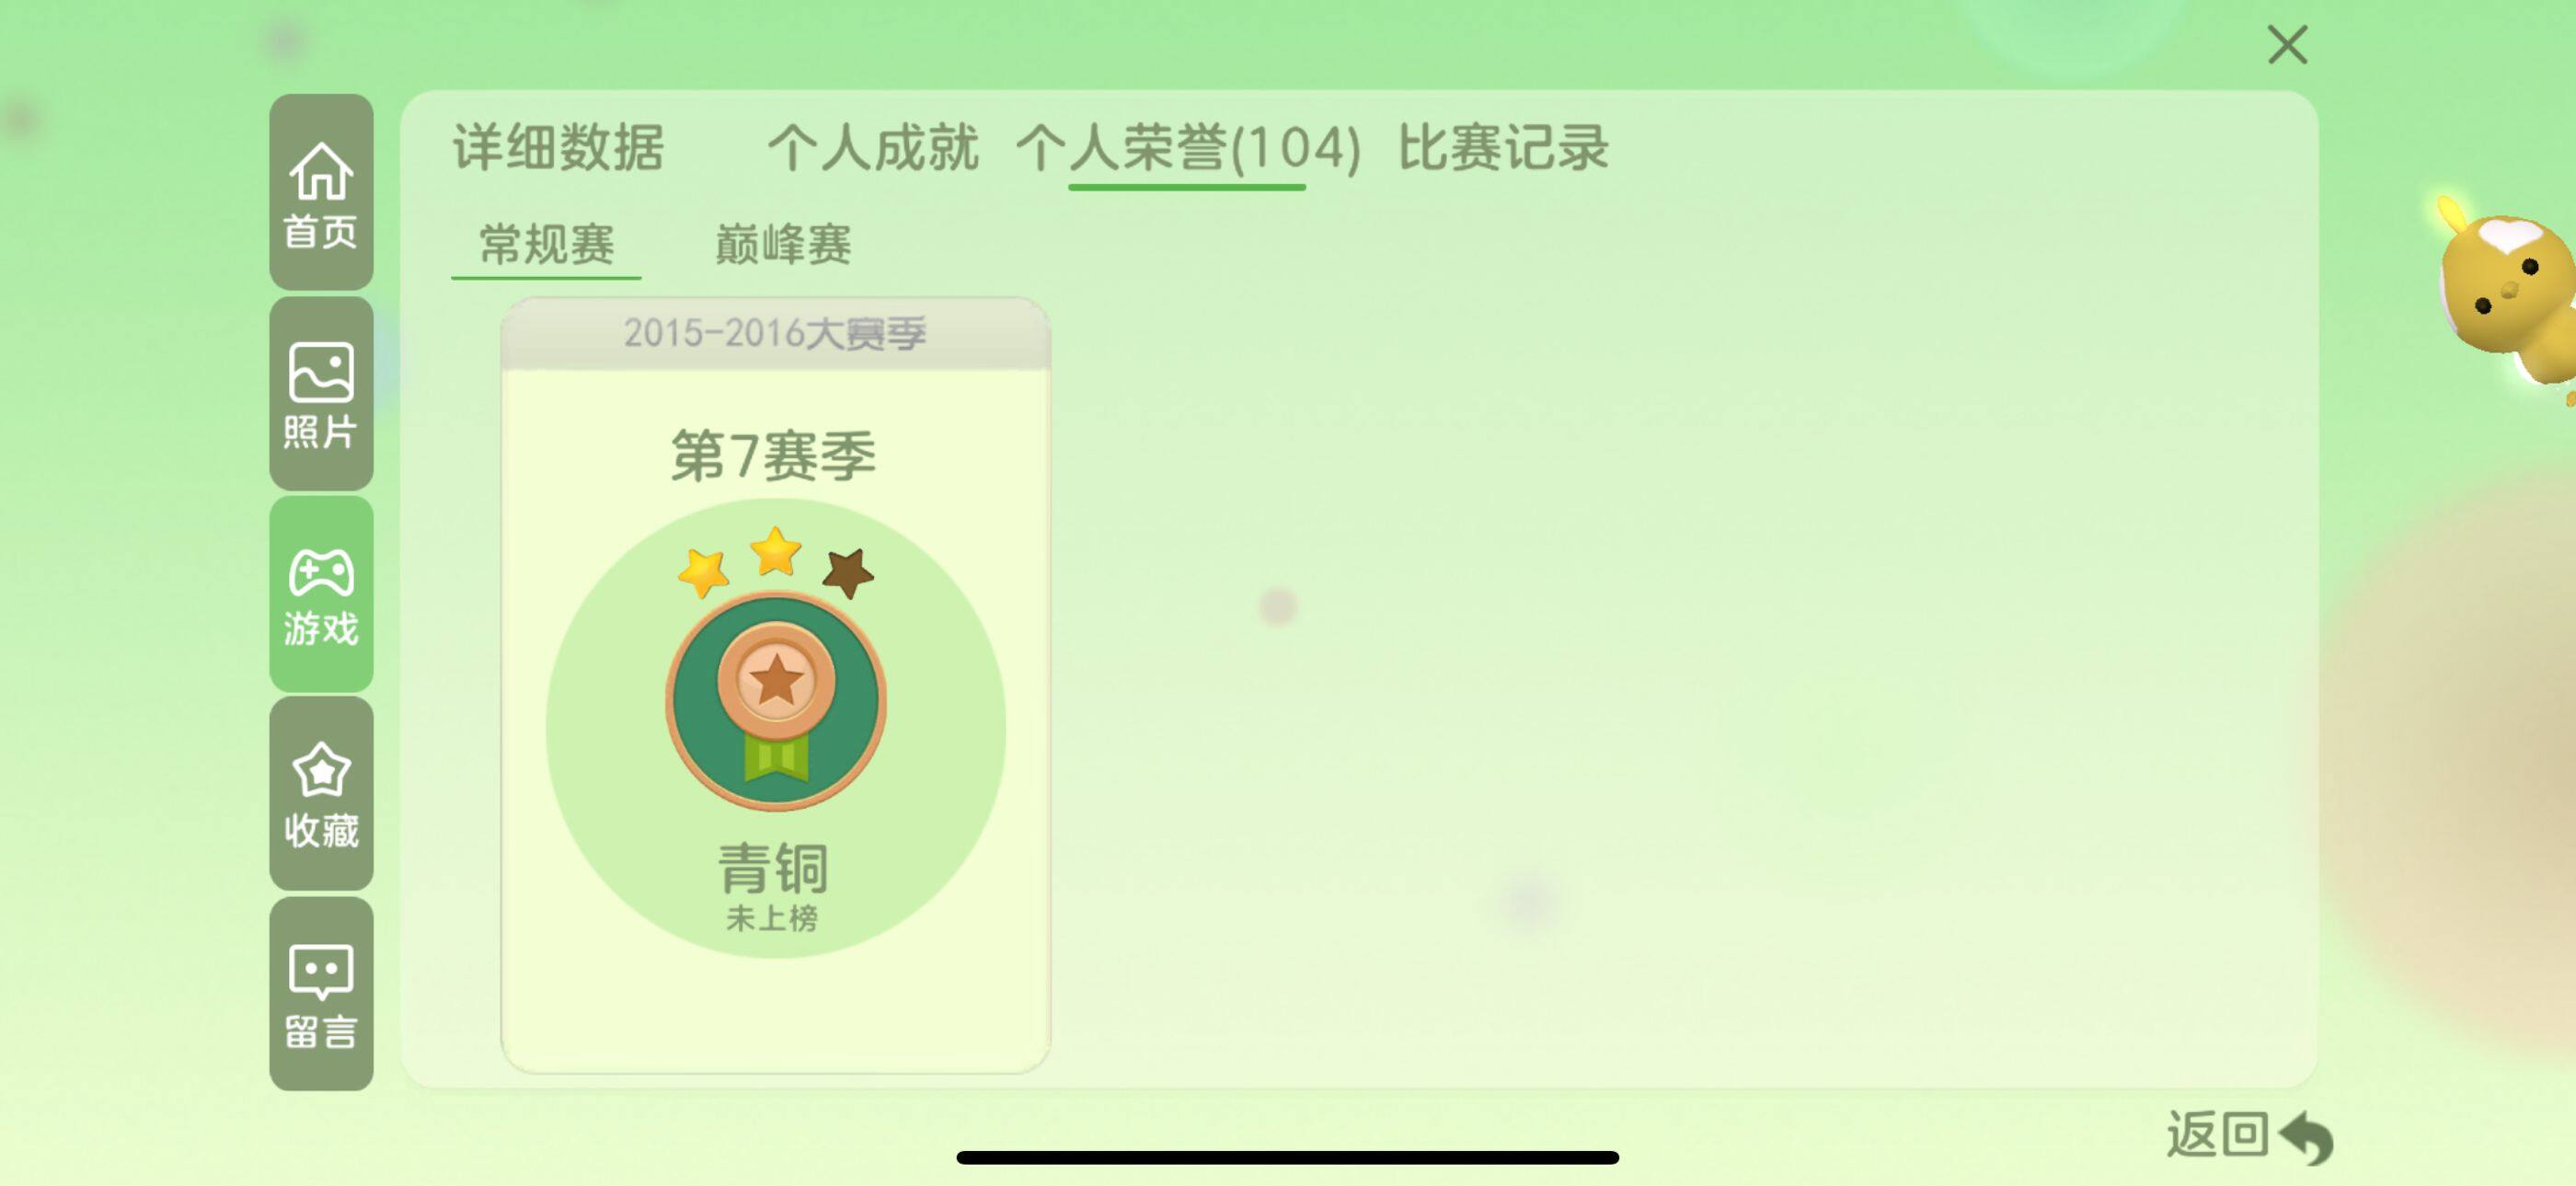Click the bronze medal badge
This screenshot has width=2576, height=1186.
click(x=776, y=701)
